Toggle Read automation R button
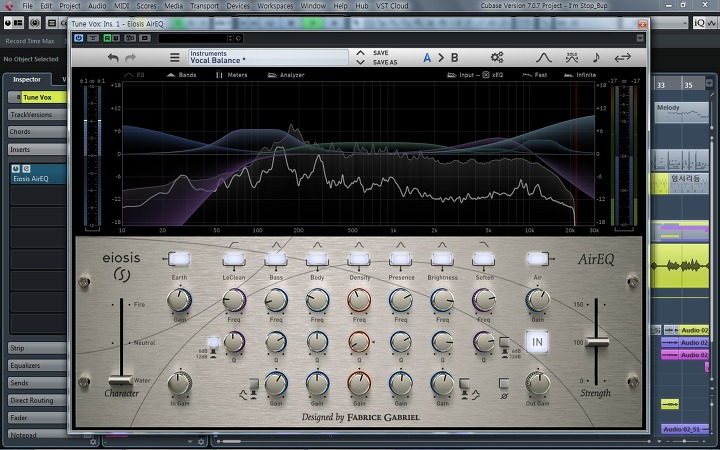Screen dimensions: 720x450 click(x=107, y=38)
